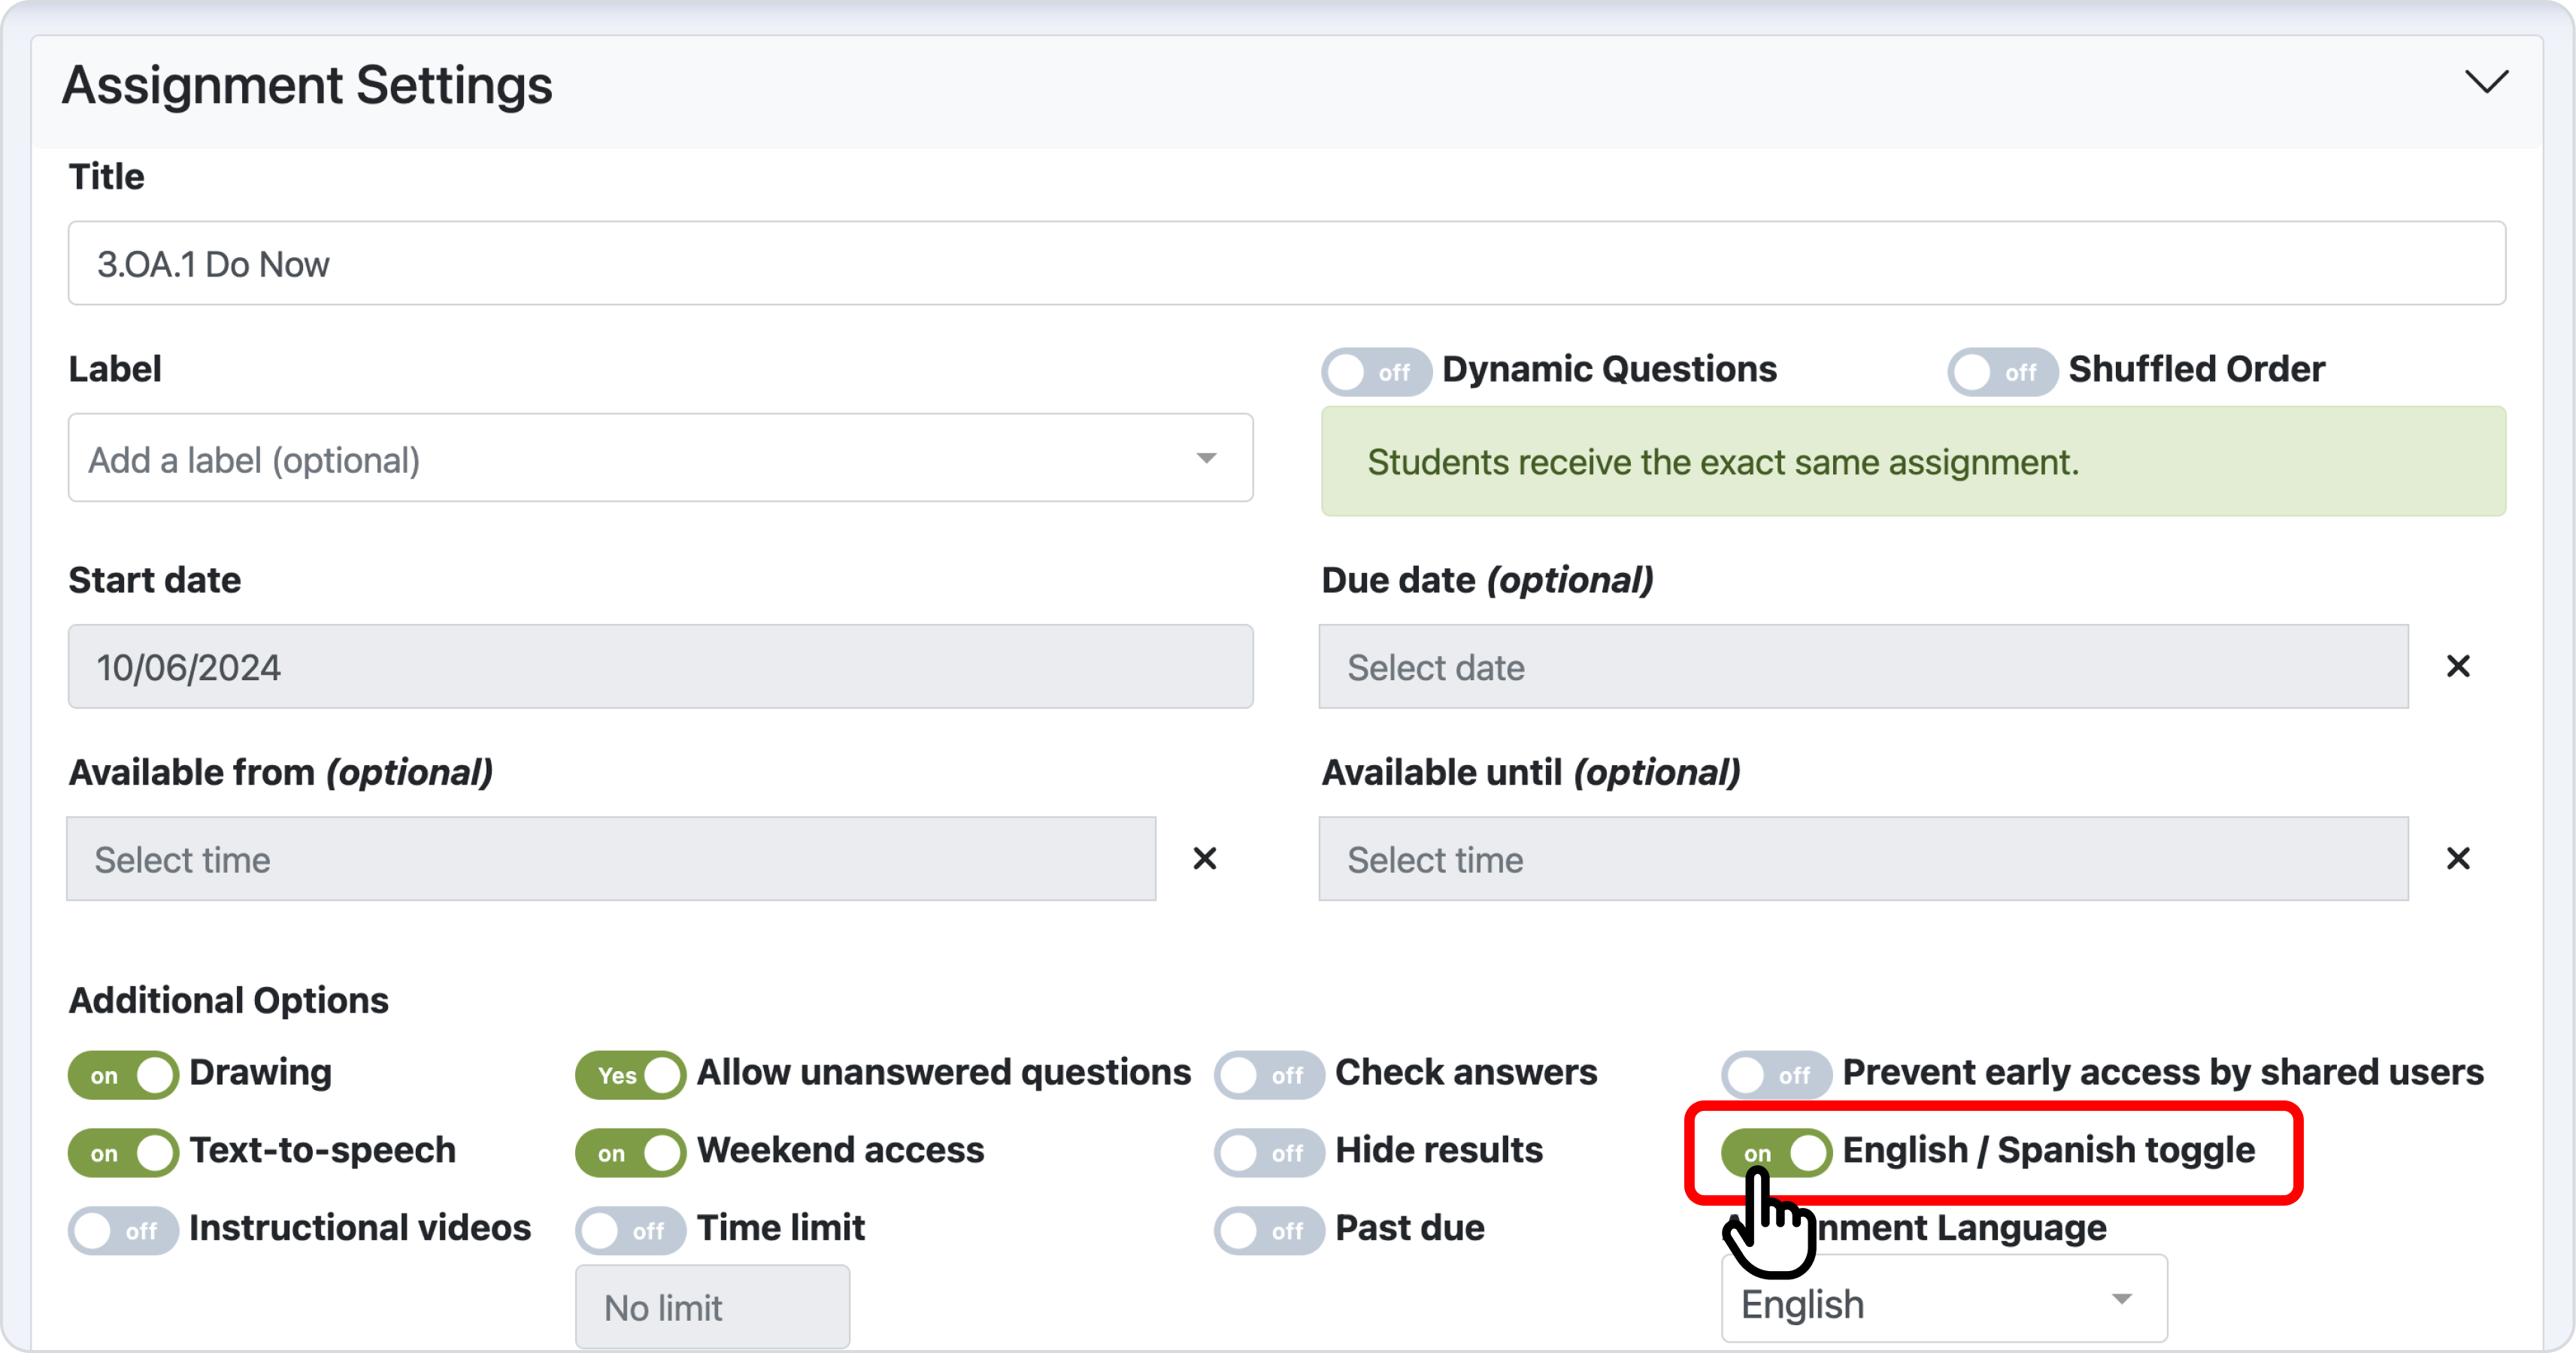Open the Start date picker
Image resolution: width=2576 pixels, height=1353 pixels.
[660, 666]
